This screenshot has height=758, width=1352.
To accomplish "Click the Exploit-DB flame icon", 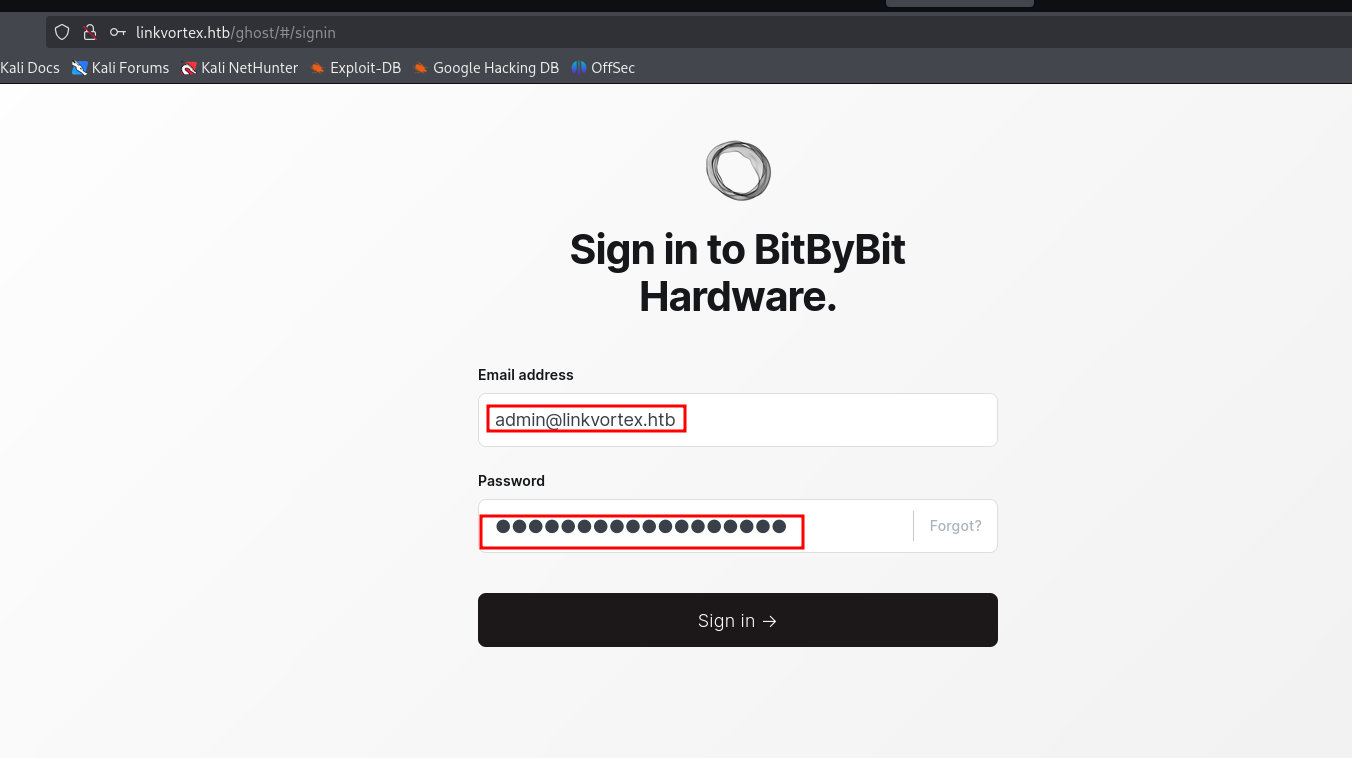I will point(317,68).
